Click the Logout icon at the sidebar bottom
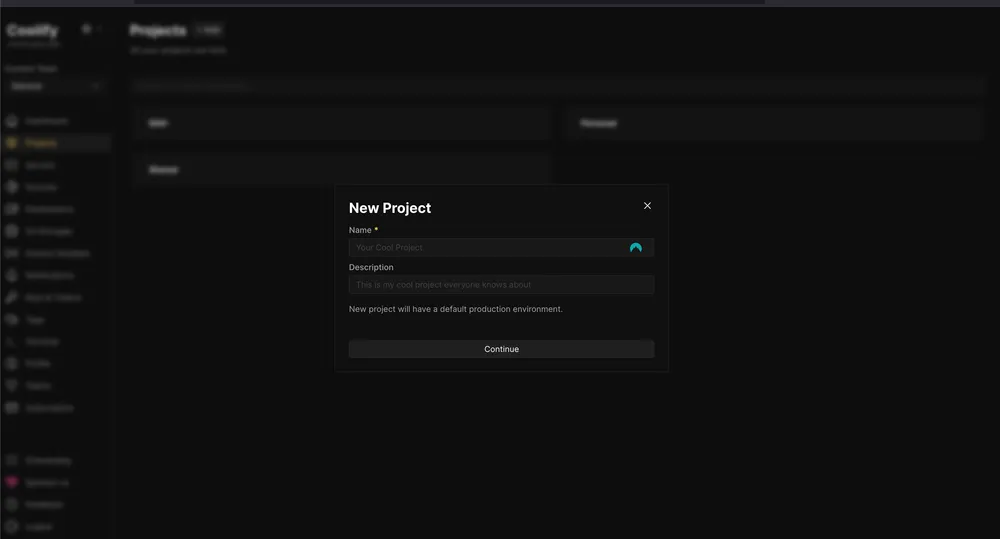The height and width of the screenshot is (539, 1000). [12, 526]
